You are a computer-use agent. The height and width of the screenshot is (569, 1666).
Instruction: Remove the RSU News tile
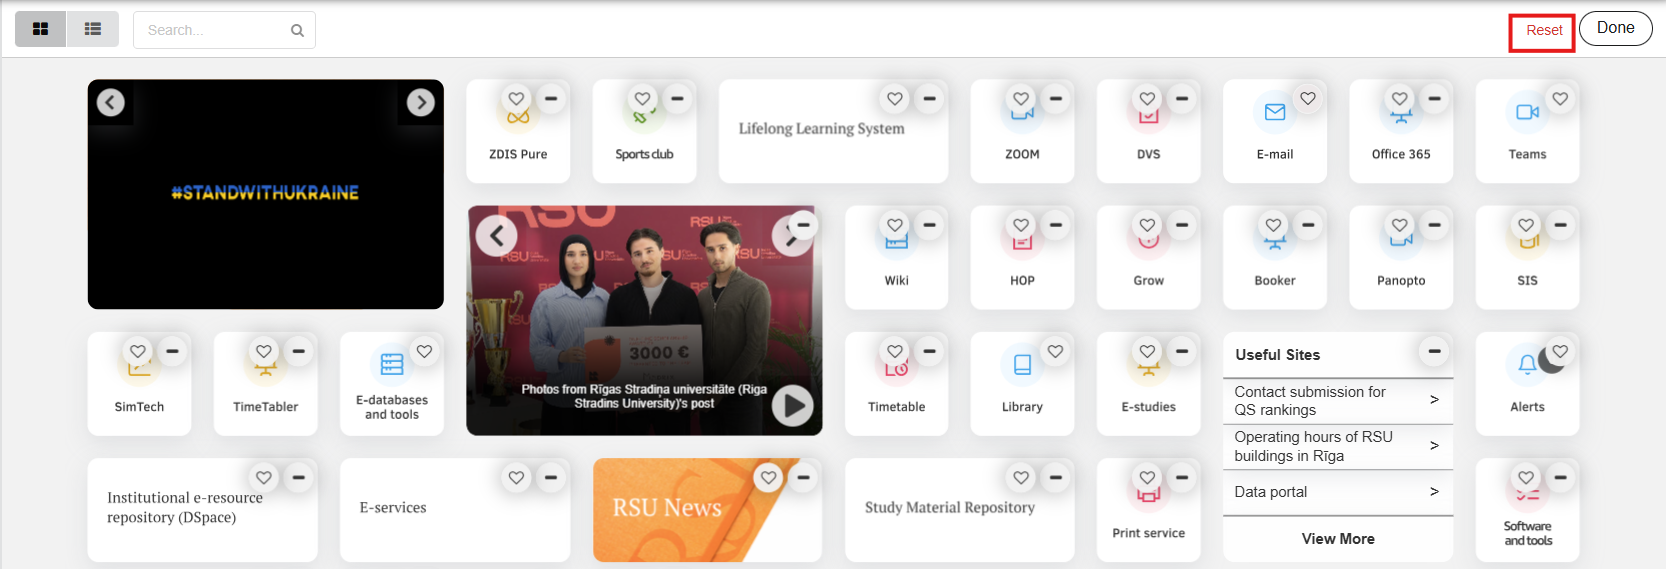(803, 478)
